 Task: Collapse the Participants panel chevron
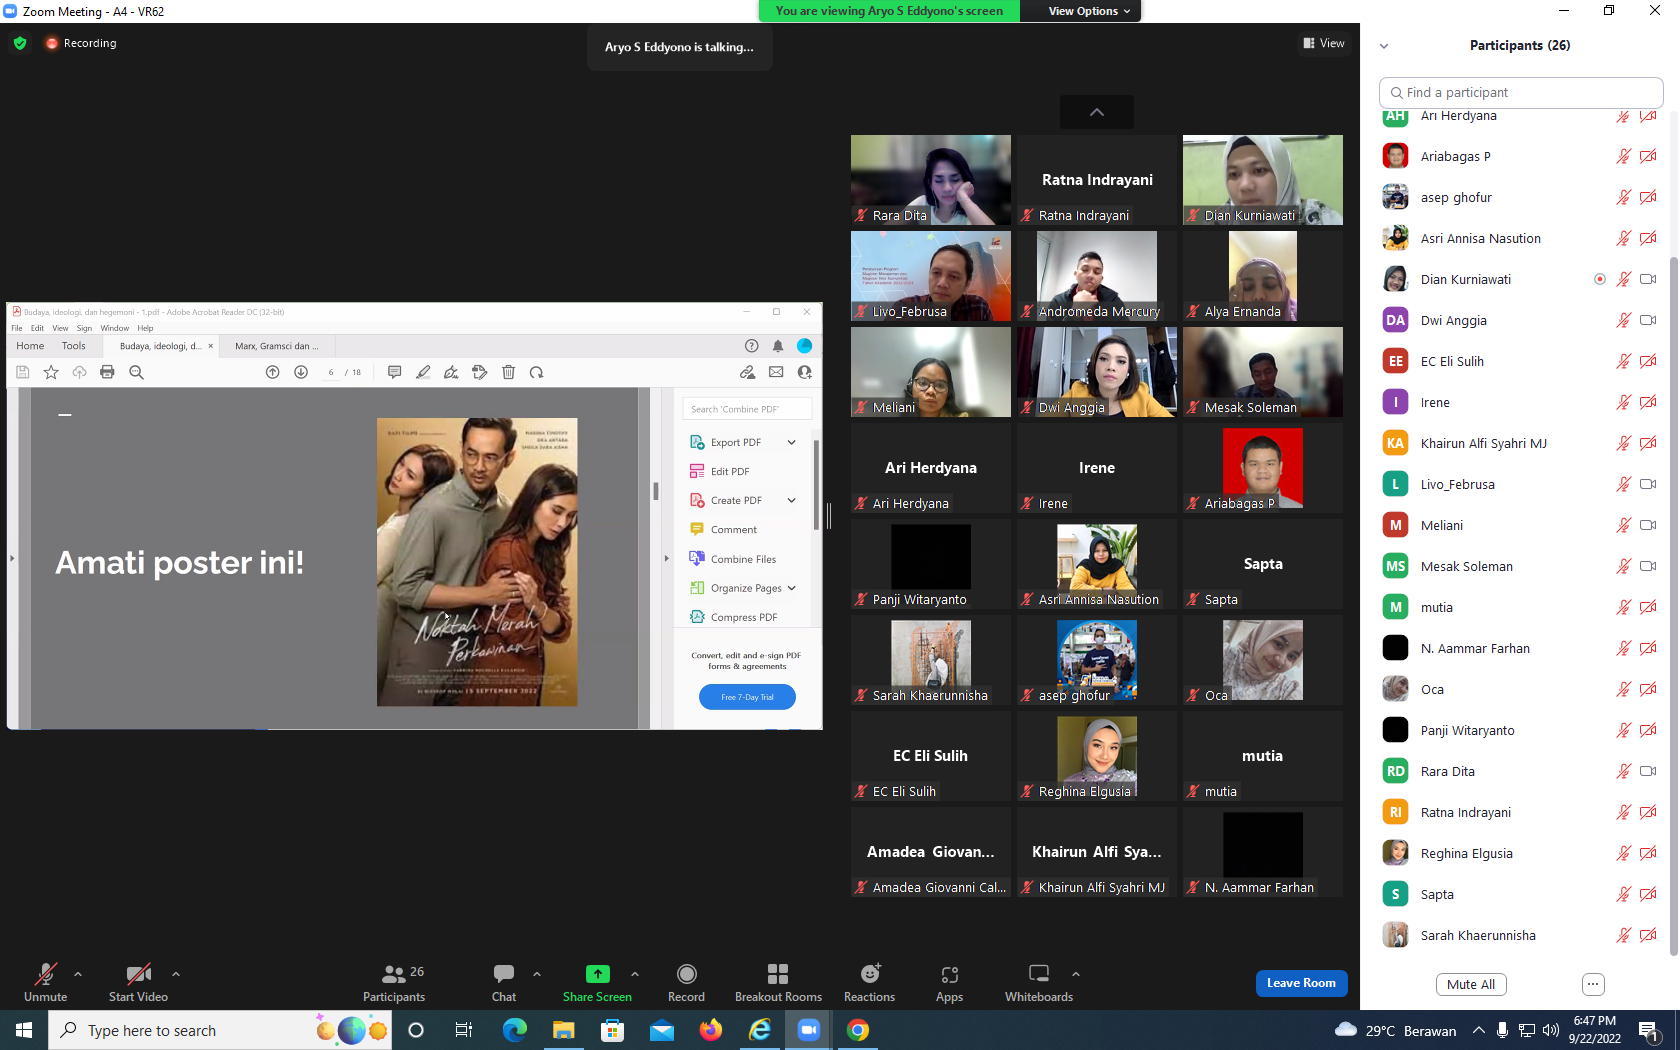tap(1384, 46)
